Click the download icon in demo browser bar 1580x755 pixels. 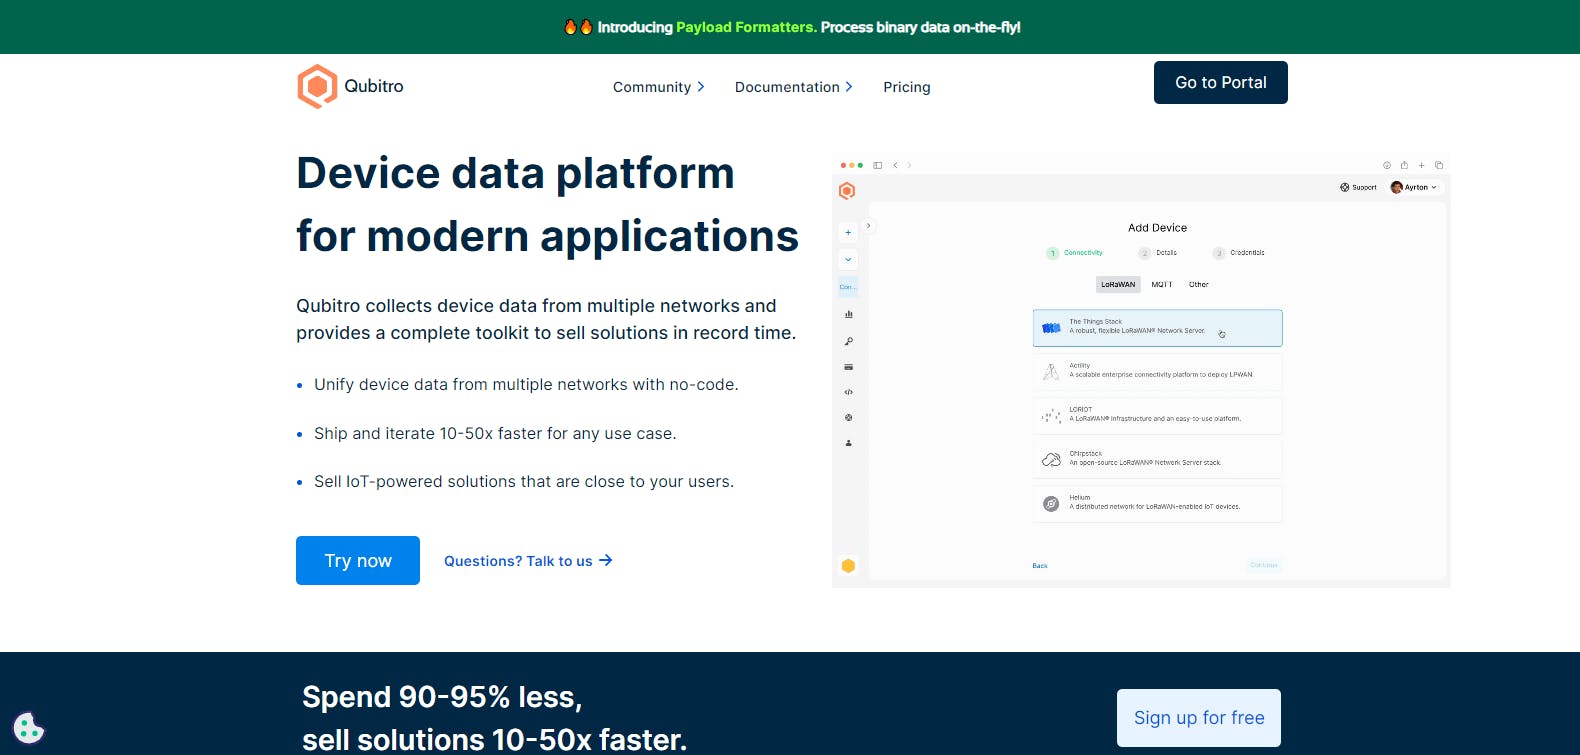point(1387,165)
